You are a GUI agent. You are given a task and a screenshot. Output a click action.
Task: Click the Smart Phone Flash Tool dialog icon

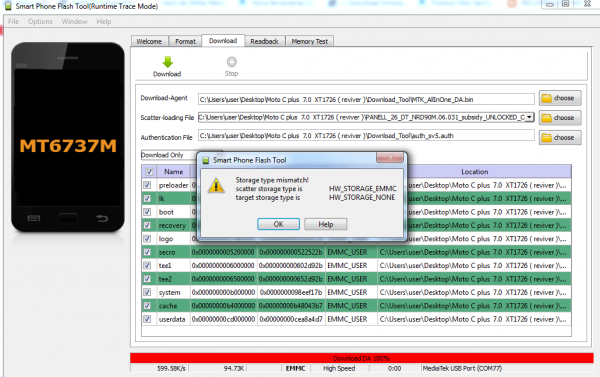(x=206, y=160)
